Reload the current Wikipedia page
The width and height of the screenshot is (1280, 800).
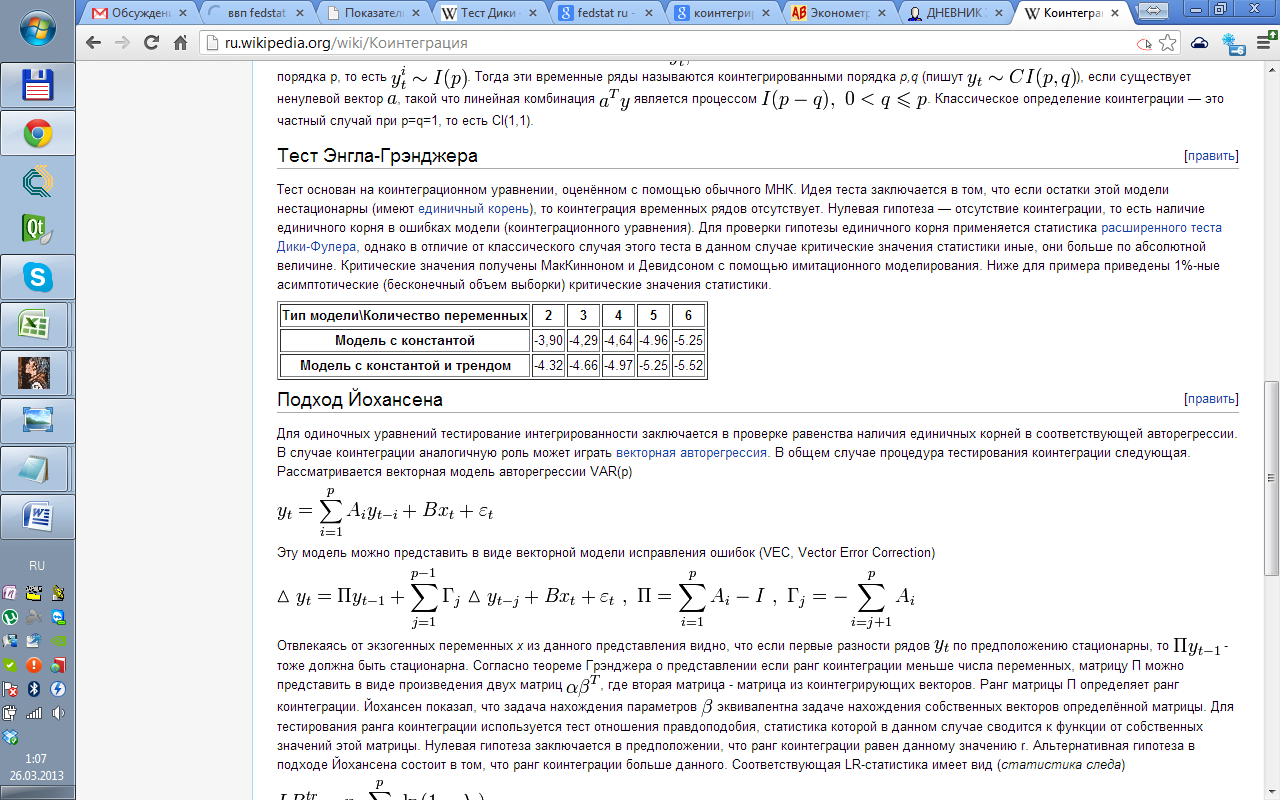pyautogui.click(x=151, y=43)
